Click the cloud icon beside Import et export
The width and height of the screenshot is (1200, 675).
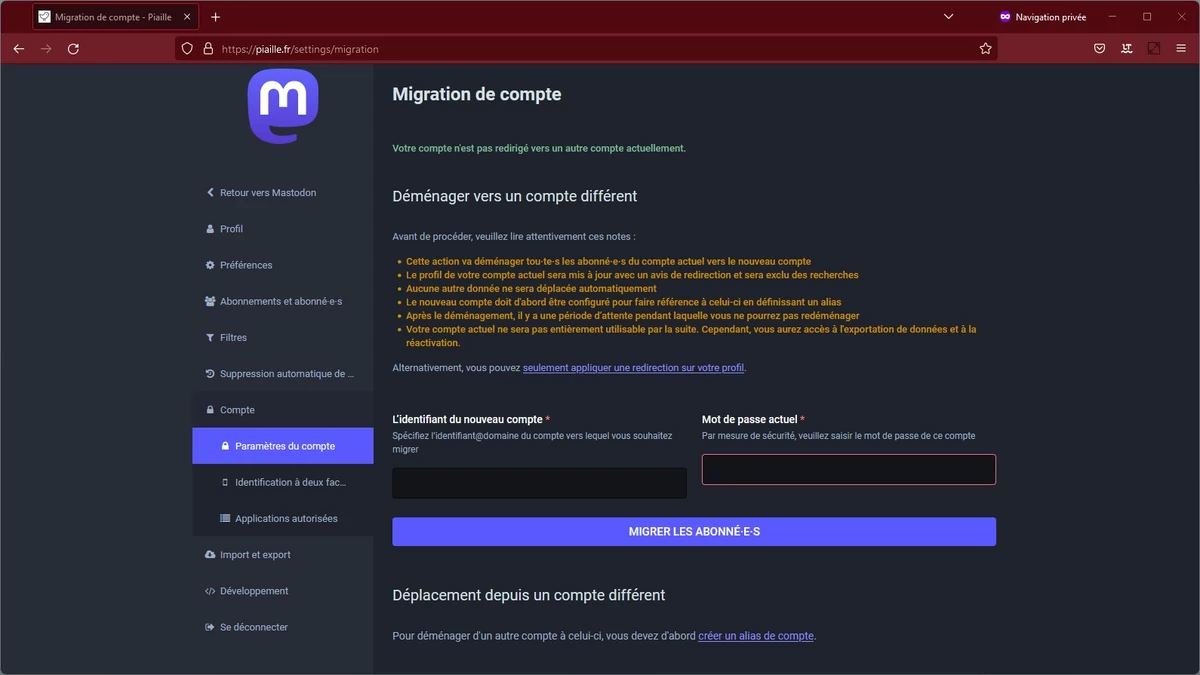click(210, 555)
